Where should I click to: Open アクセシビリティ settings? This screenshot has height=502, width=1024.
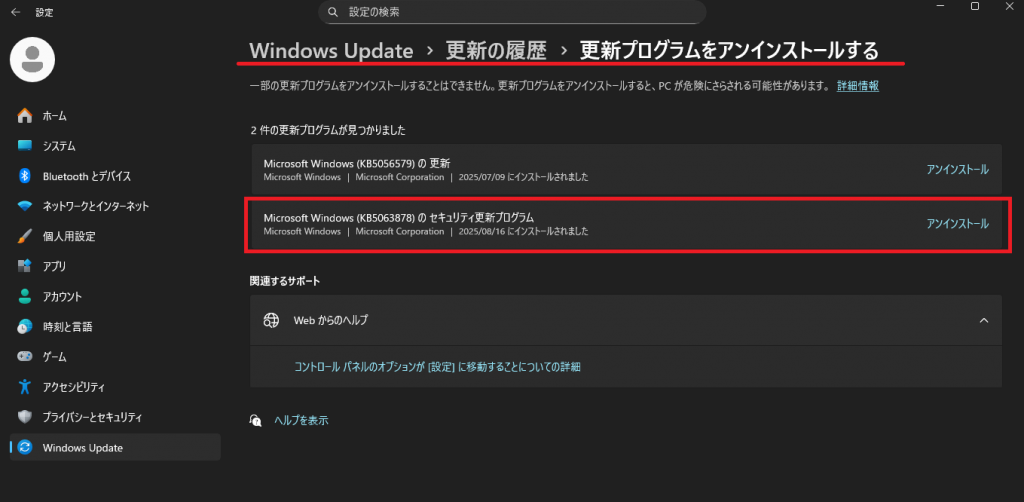[115, 387]
